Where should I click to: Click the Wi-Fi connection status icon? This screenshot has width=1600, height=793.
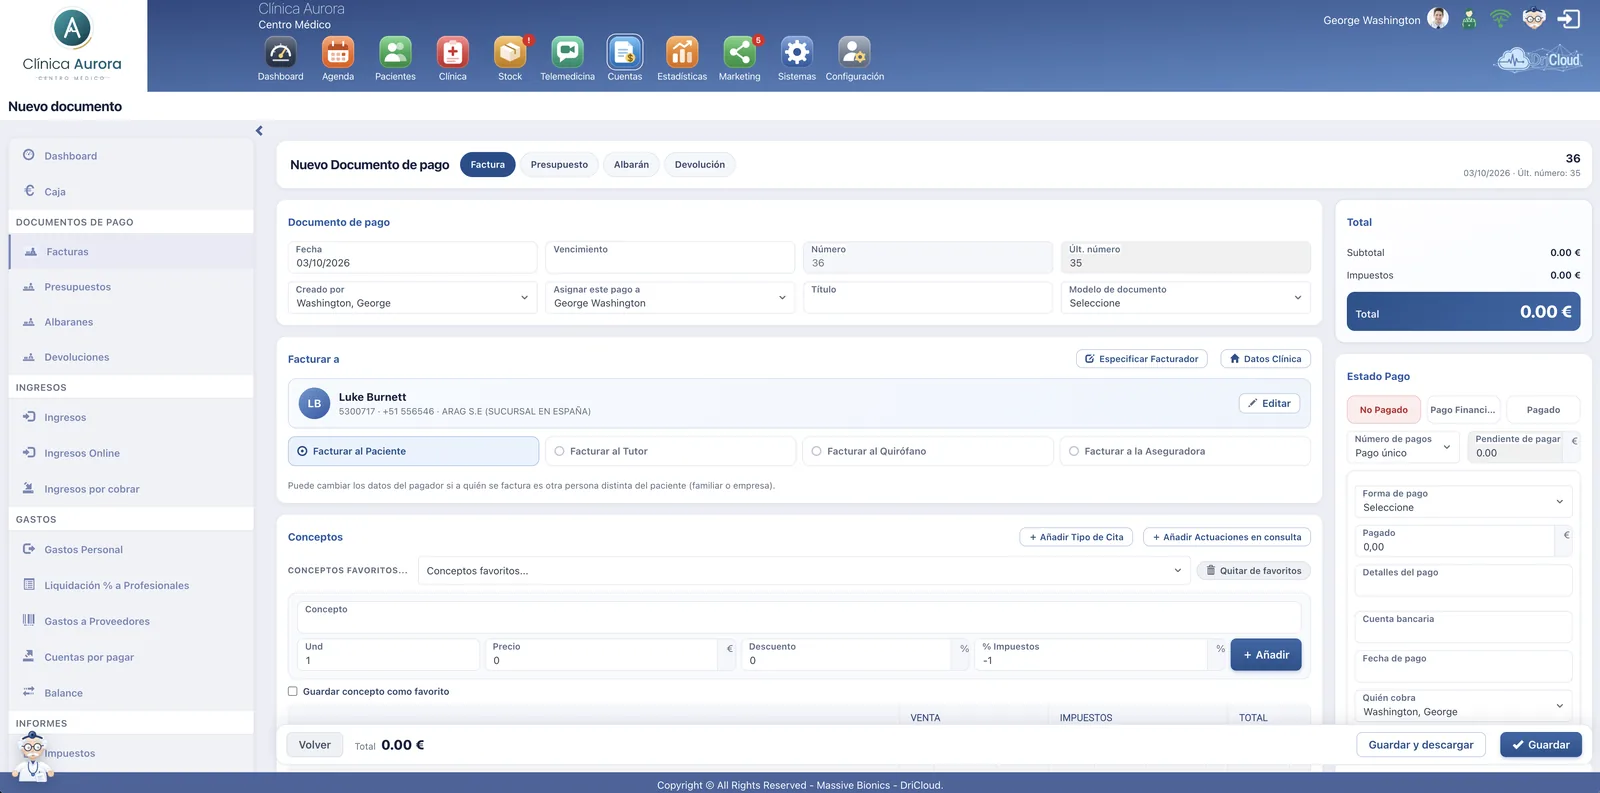[1500, 19]
